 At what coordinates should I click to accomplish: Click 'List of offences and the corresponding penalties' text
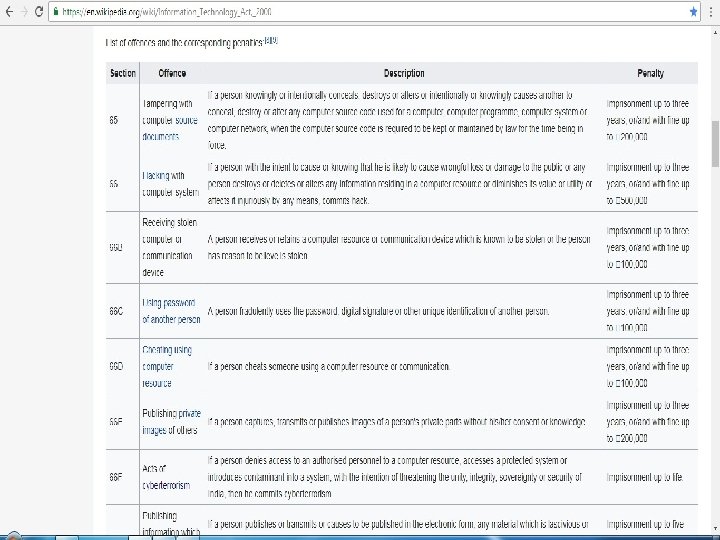pyautogui.click(x=184, y=43)
